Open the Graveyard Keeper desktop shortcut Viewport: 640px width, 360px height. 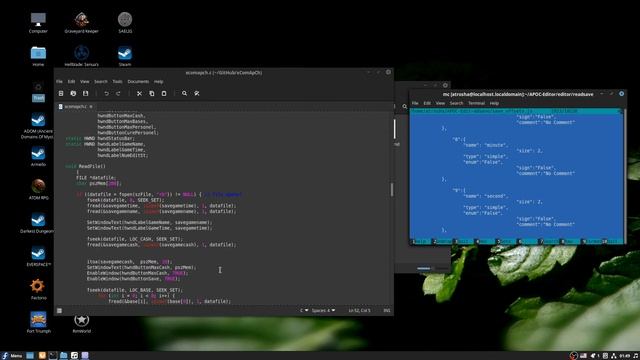82,23
